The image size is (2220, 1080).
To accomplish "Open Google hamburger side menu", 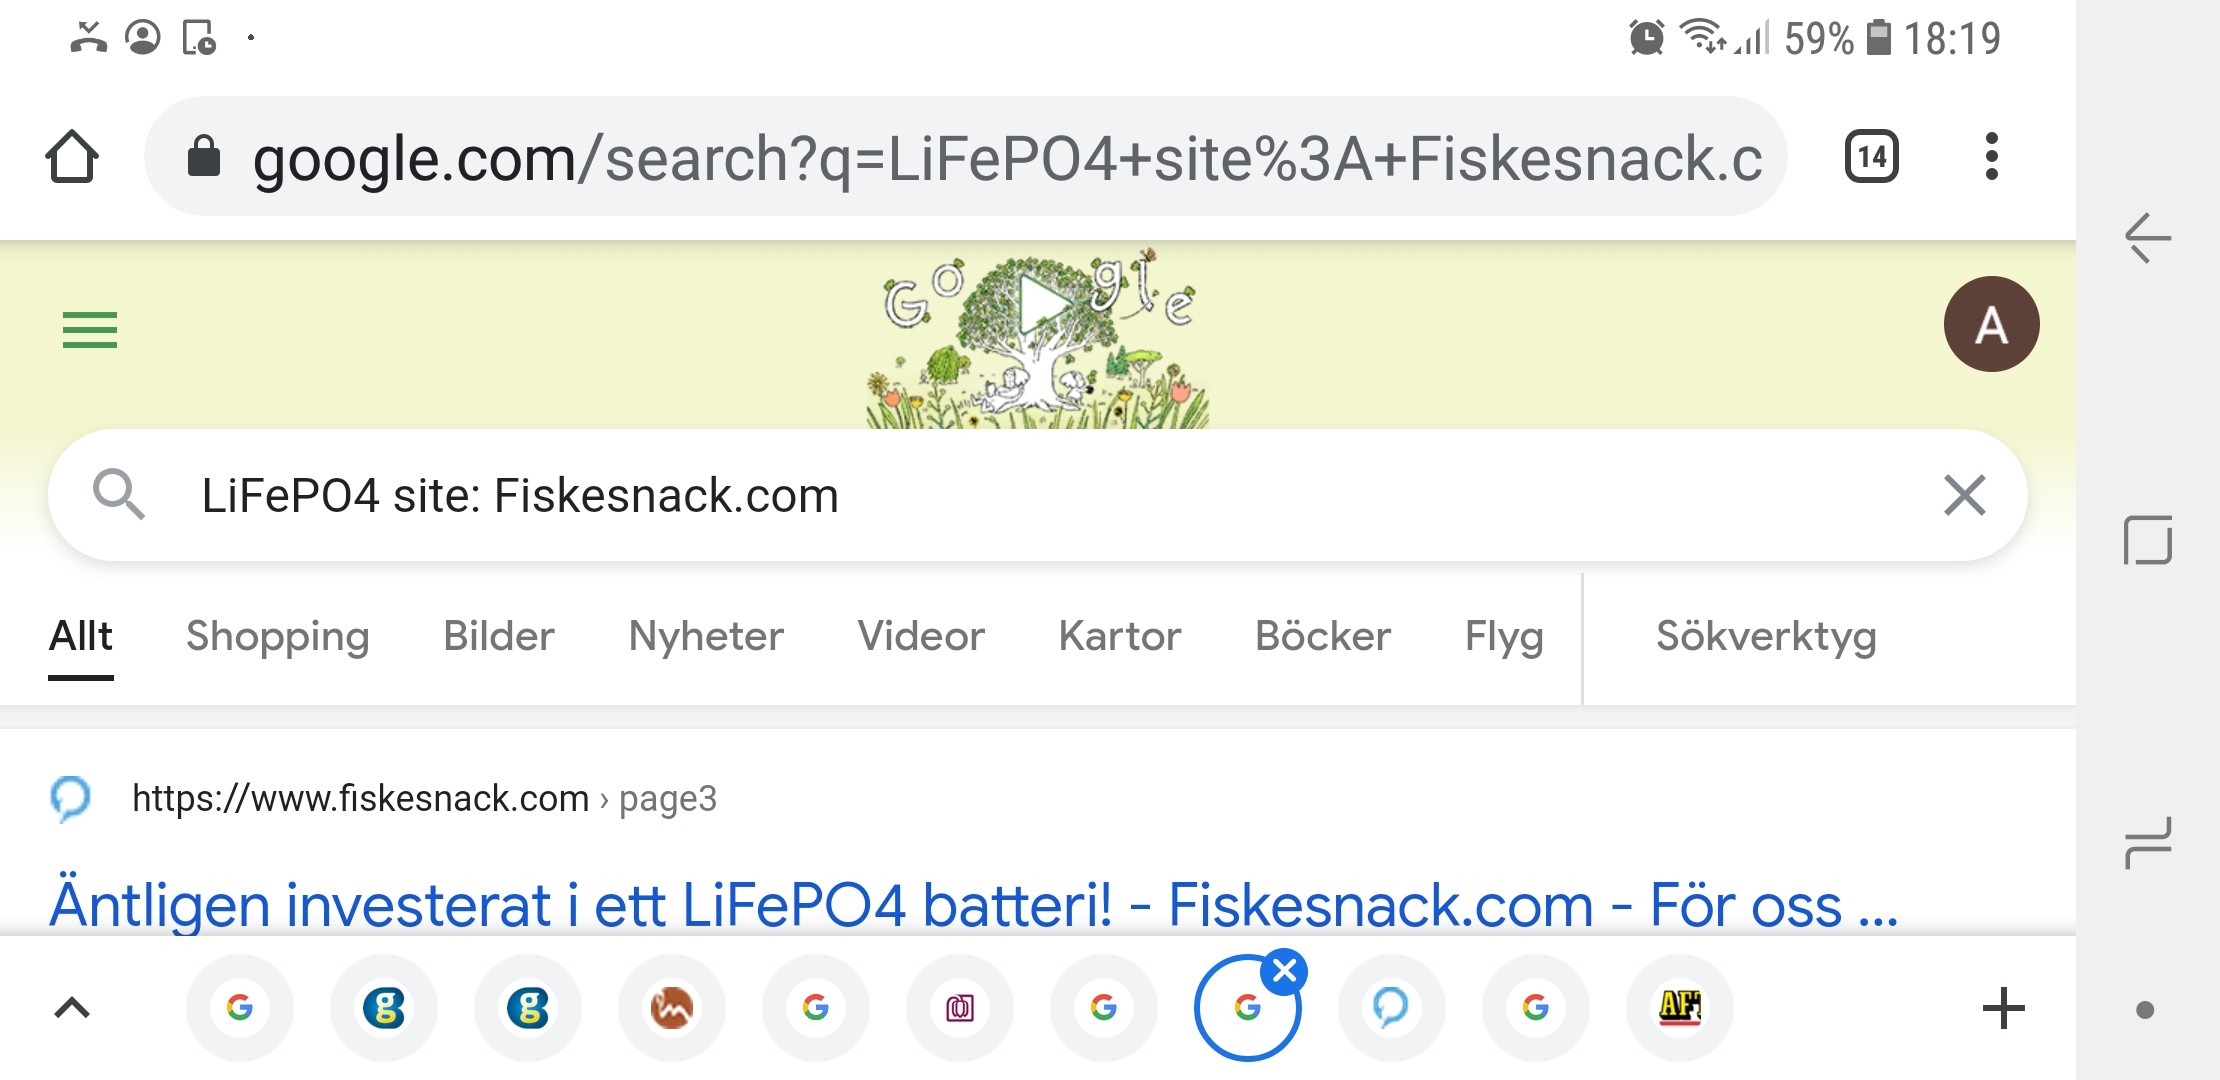I will pos(90,330).
